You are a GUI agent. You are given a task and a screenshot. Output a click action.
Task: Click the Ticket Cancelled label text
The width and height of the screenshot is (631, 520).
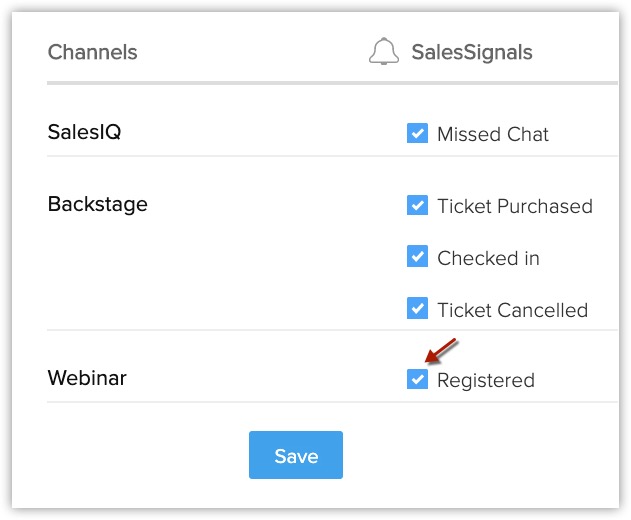[512, 310]
